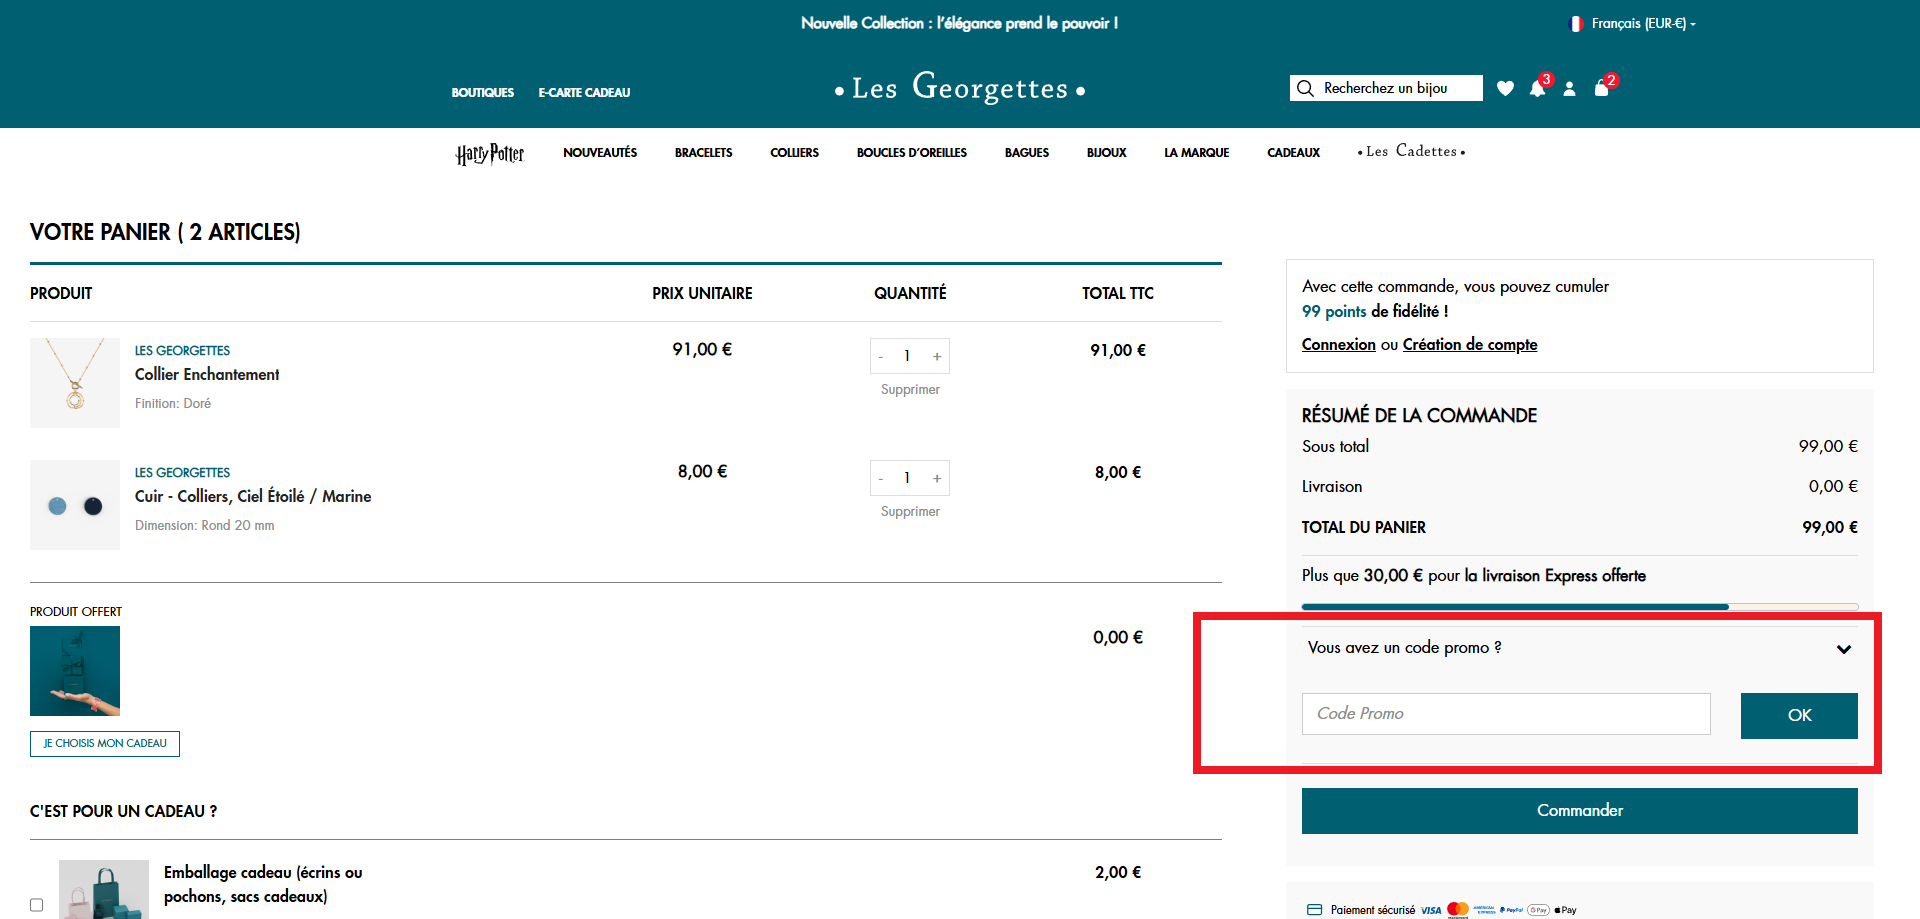This screenshot has width=1920, height=919.
Task: Click the Création de compte link
Action: (x=1470, y=344)
